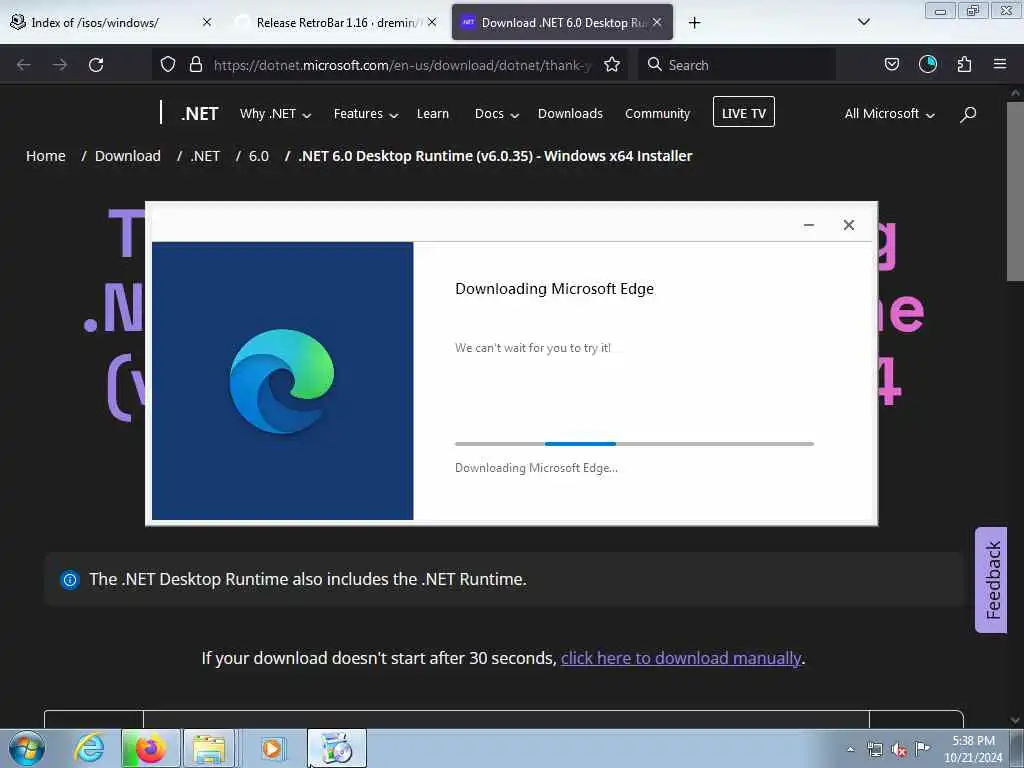Click the address bar URL field

pyautogui.click(x=402, y=65)
